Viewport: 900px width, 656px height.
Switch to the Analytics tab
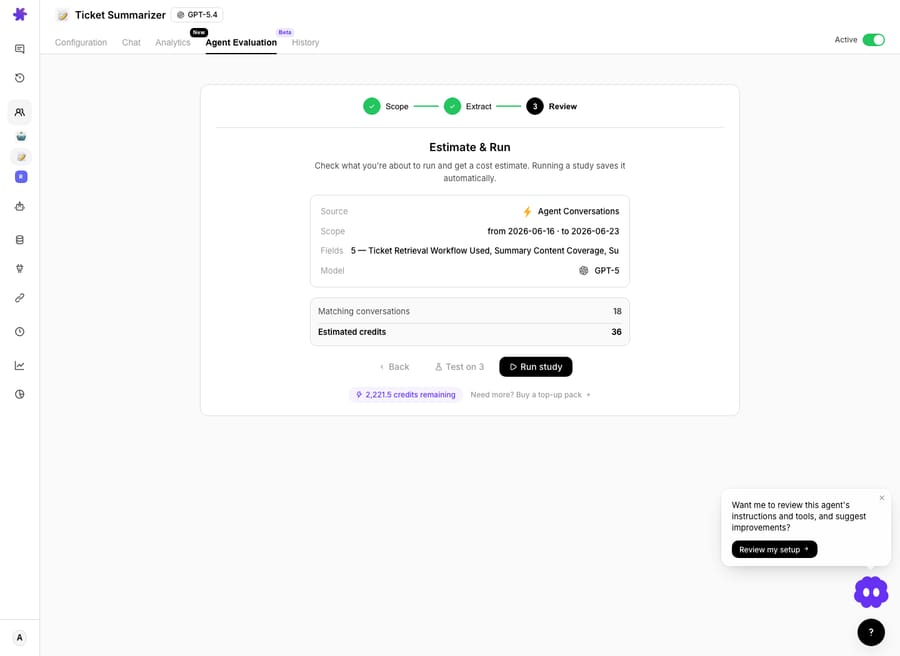(173, 42)
